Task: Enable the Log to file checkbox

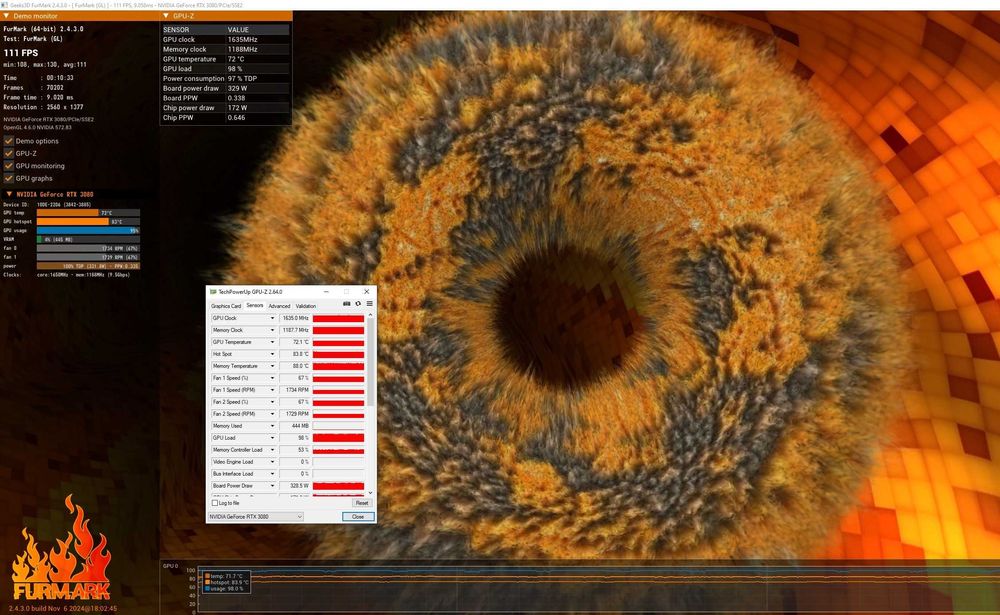Action: (214, 503)
